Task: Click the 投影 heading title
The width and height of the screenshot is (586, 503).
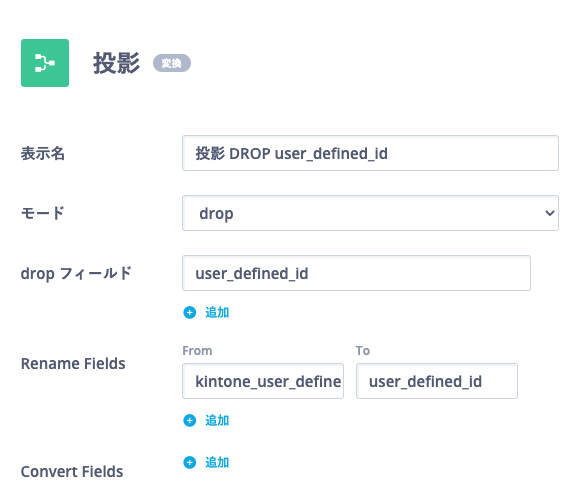Action: [x=116, y=63]
